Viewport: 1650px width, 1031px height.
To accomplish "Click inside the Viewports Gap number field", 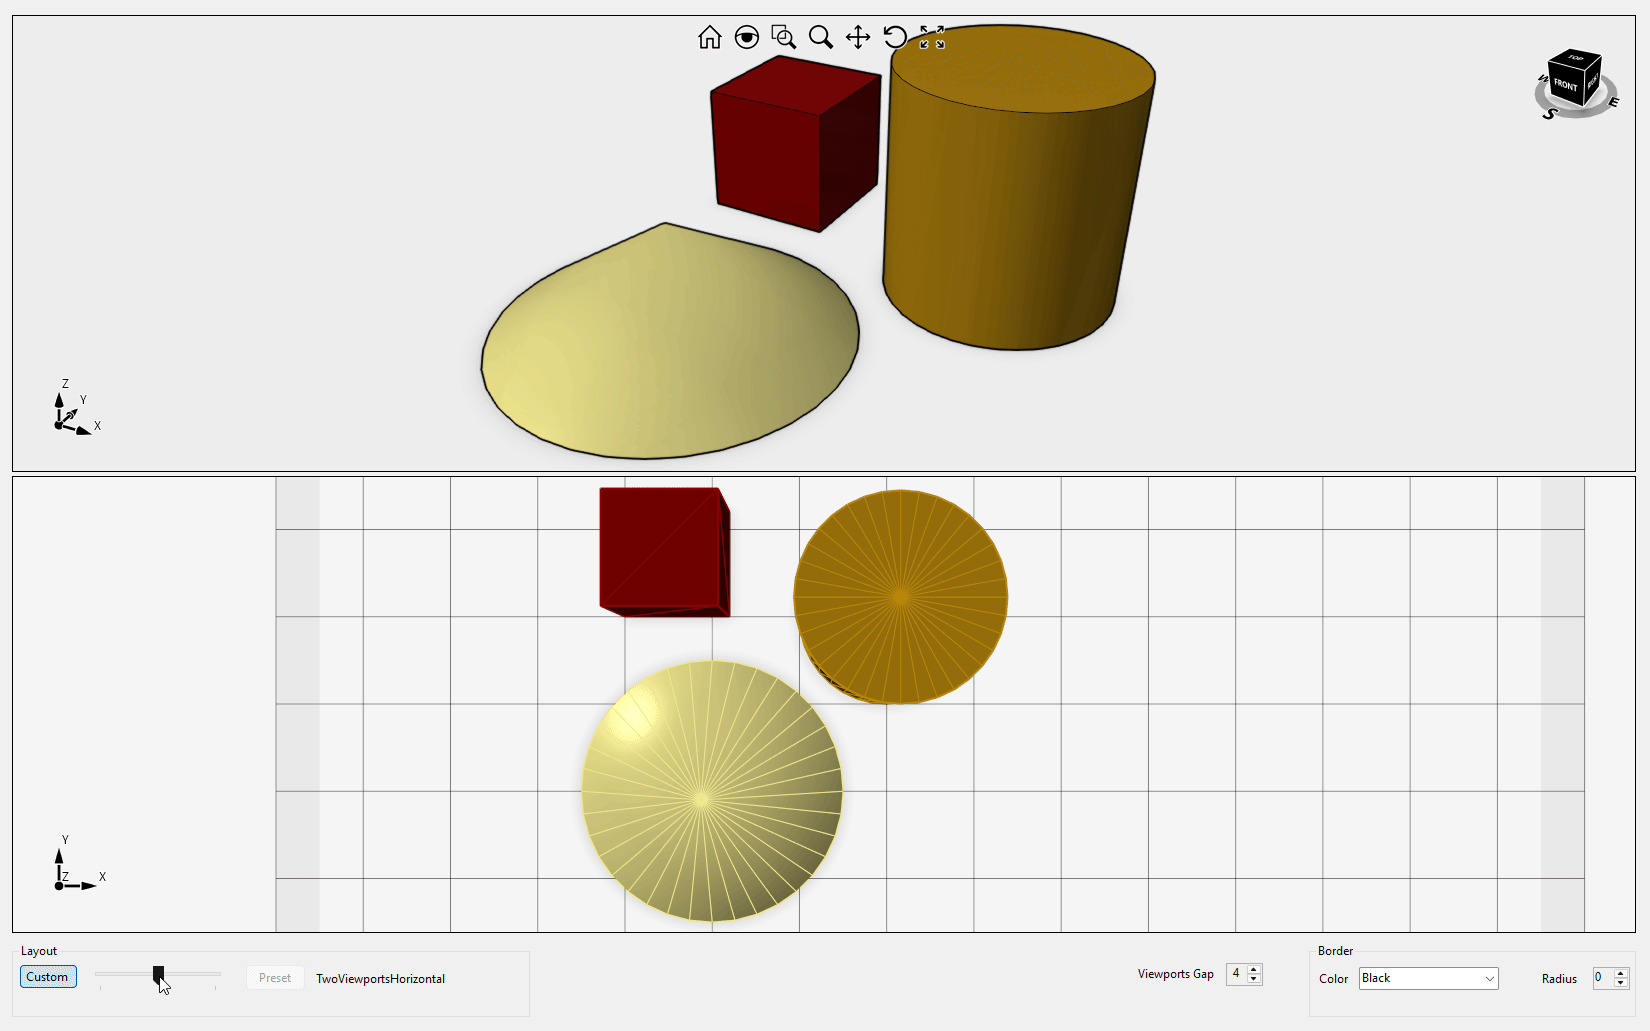I will point(1236,974).
